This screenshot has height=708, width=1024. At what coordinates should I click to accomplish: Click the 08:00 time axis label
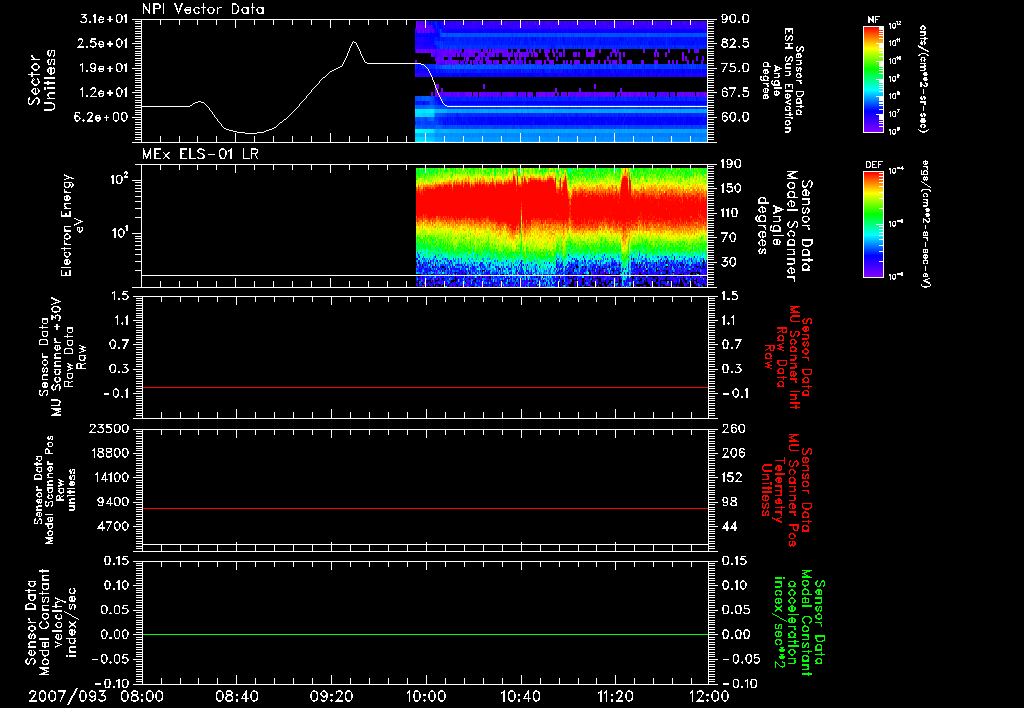[142, 696]
